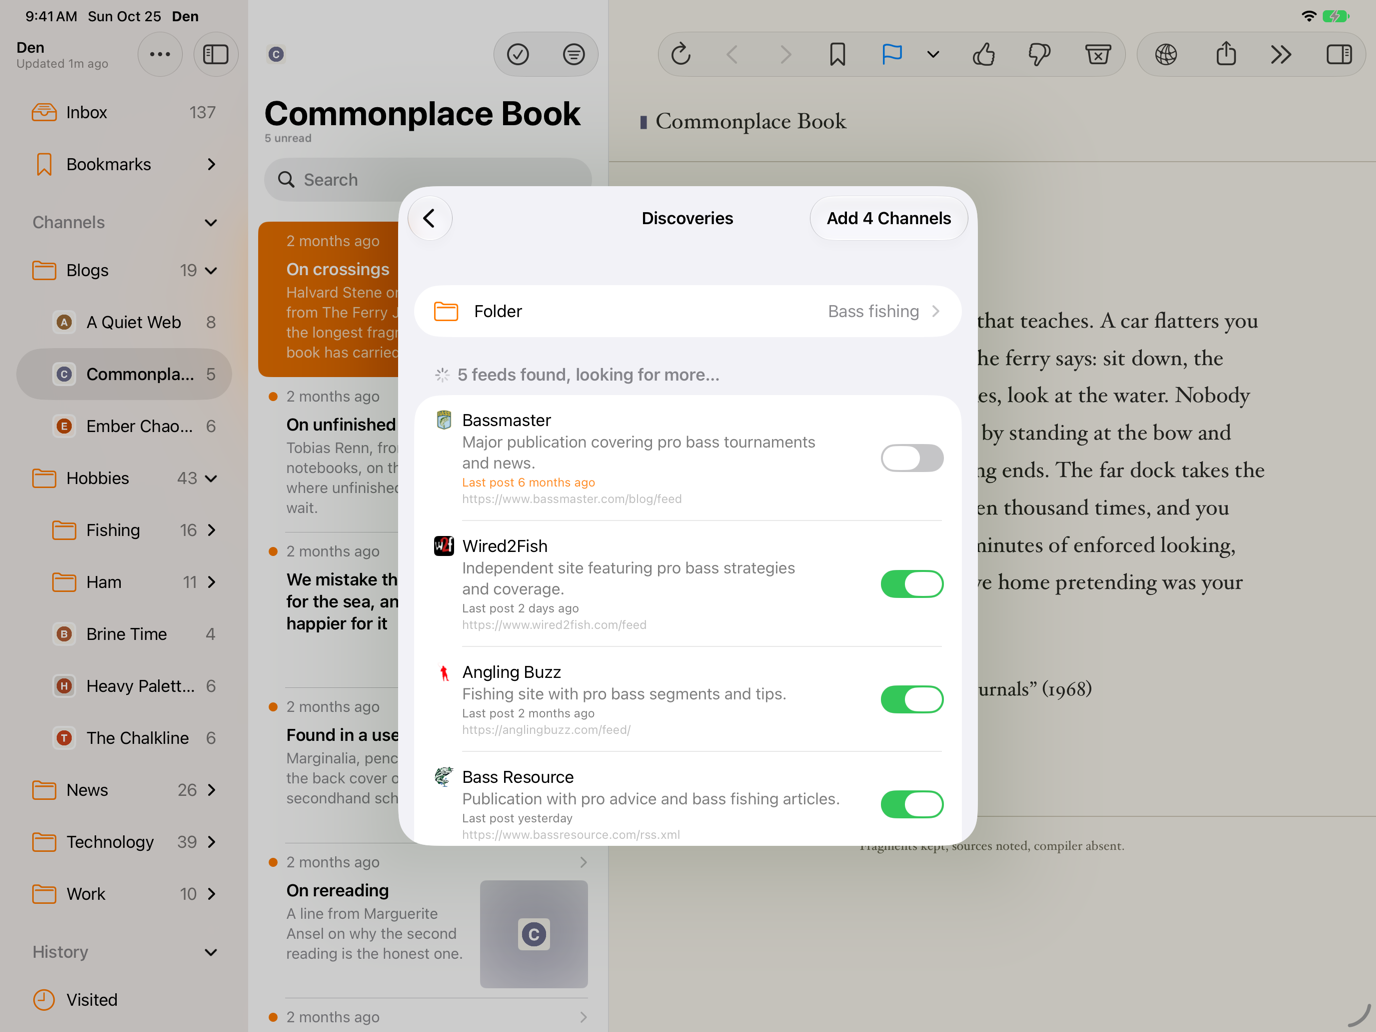The height and width of the screenshot is (1032, 1376).
Task: Click the archive box icon in toolbar
Action: coord(1098,54)
